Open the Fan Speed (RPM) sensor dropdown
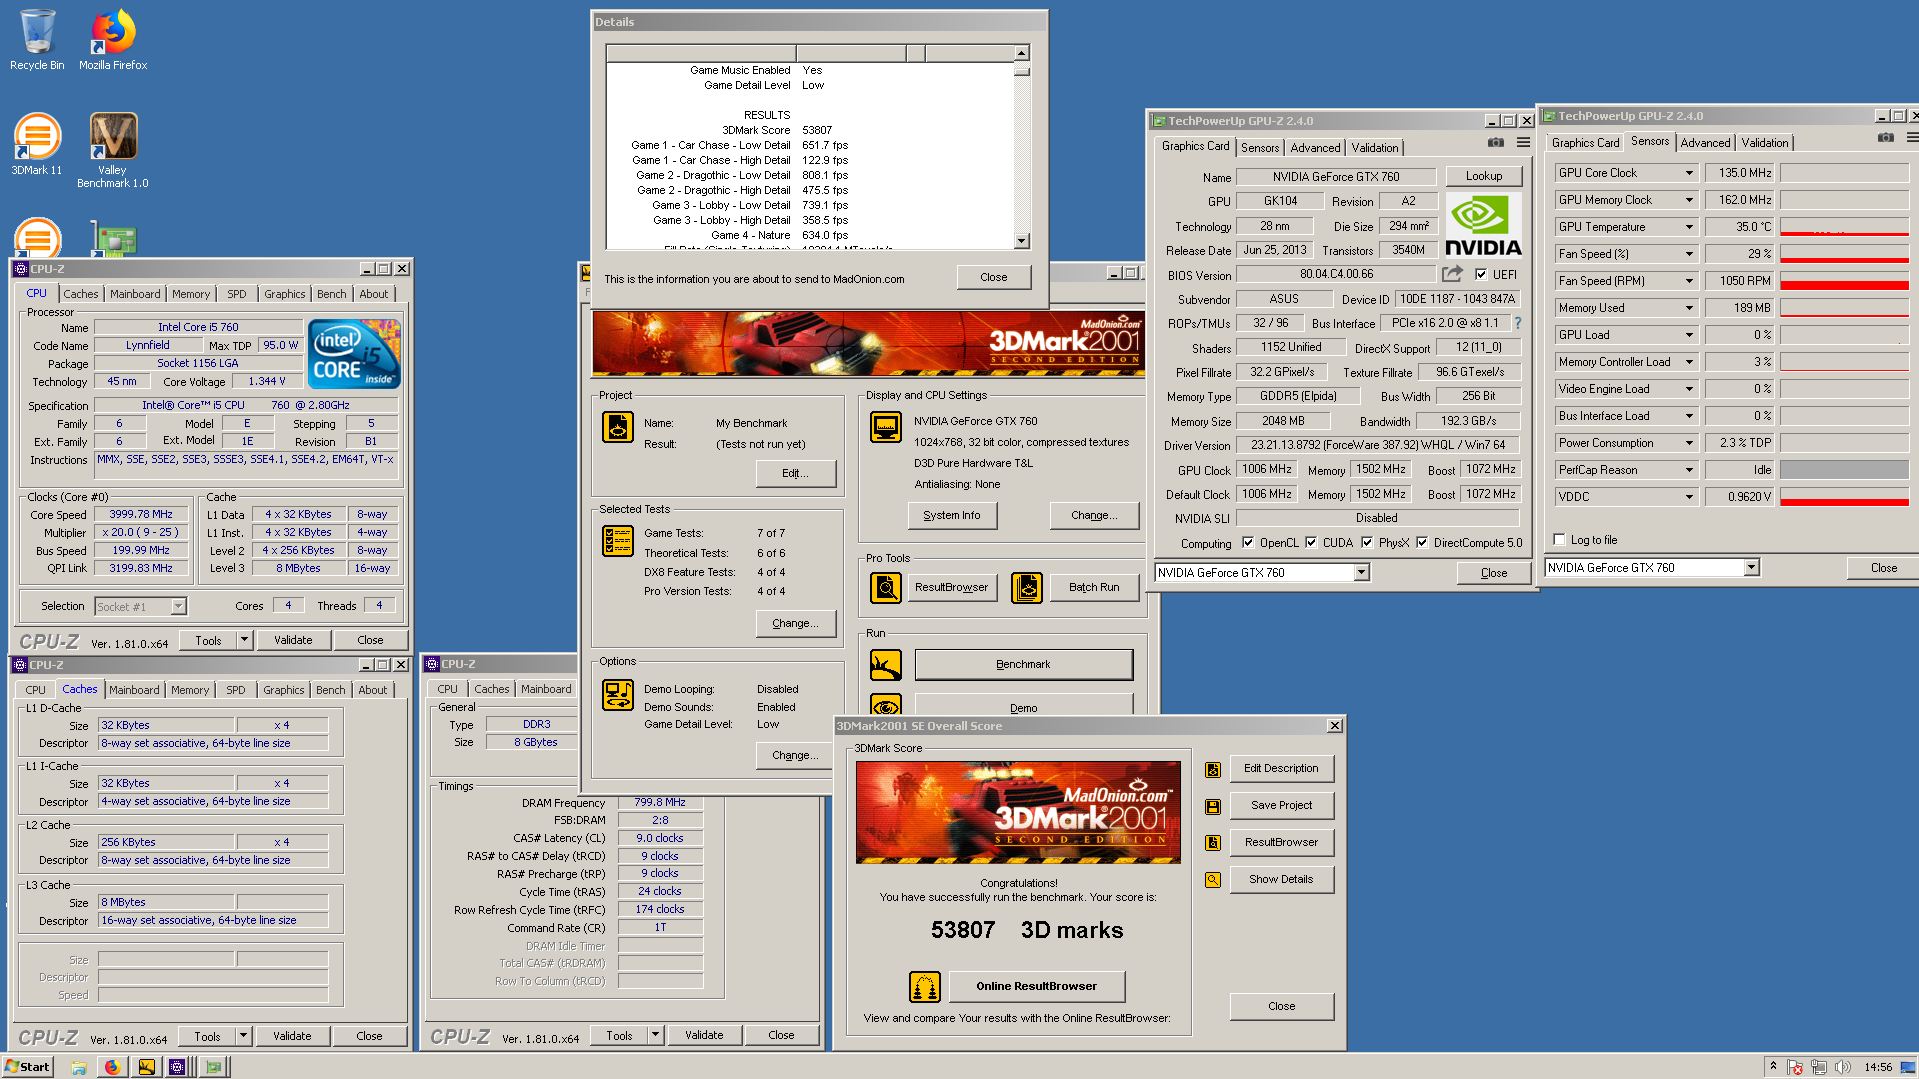1919x1079 pixels. [1689, 281]
